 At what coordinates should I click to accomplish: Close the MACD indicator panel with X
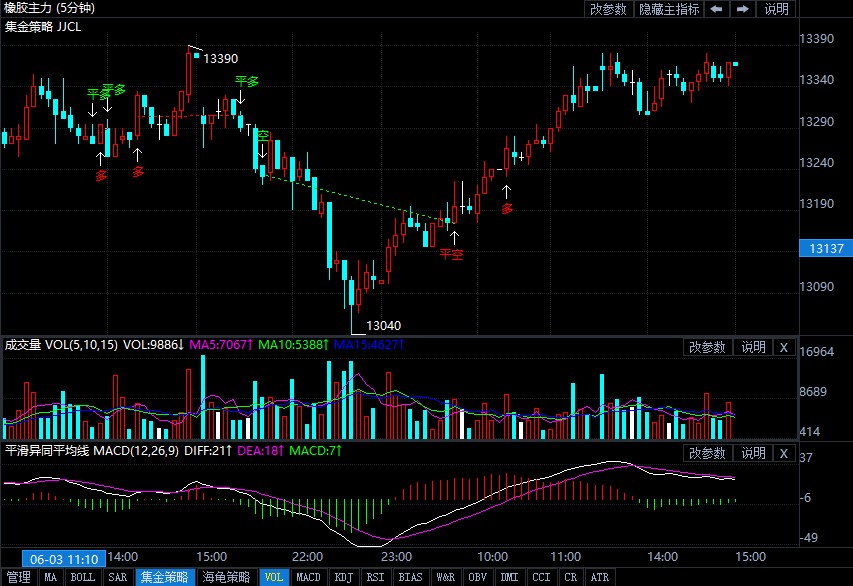(x=783, y=453)
